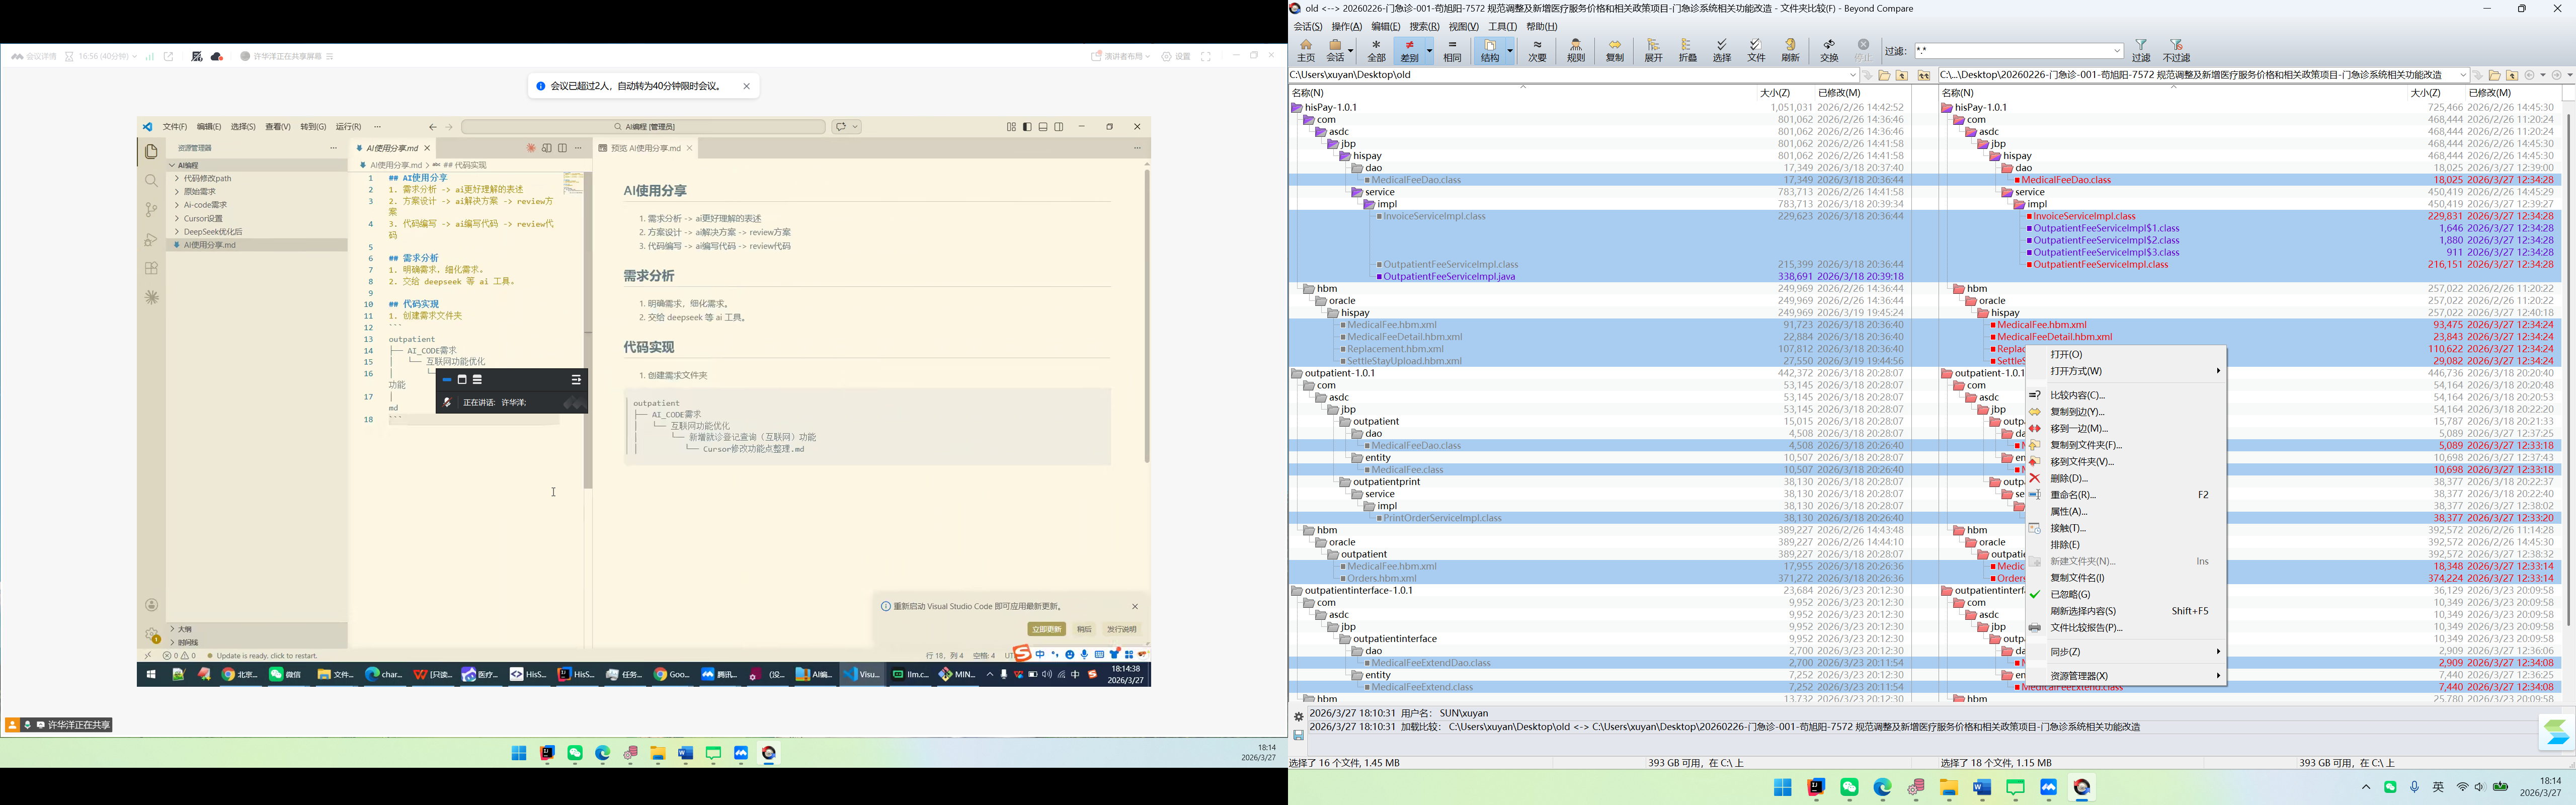The image size is (2576, 805).
Task: Click the 相同 show-same toolbar icon
Action: coord(1452,50)
